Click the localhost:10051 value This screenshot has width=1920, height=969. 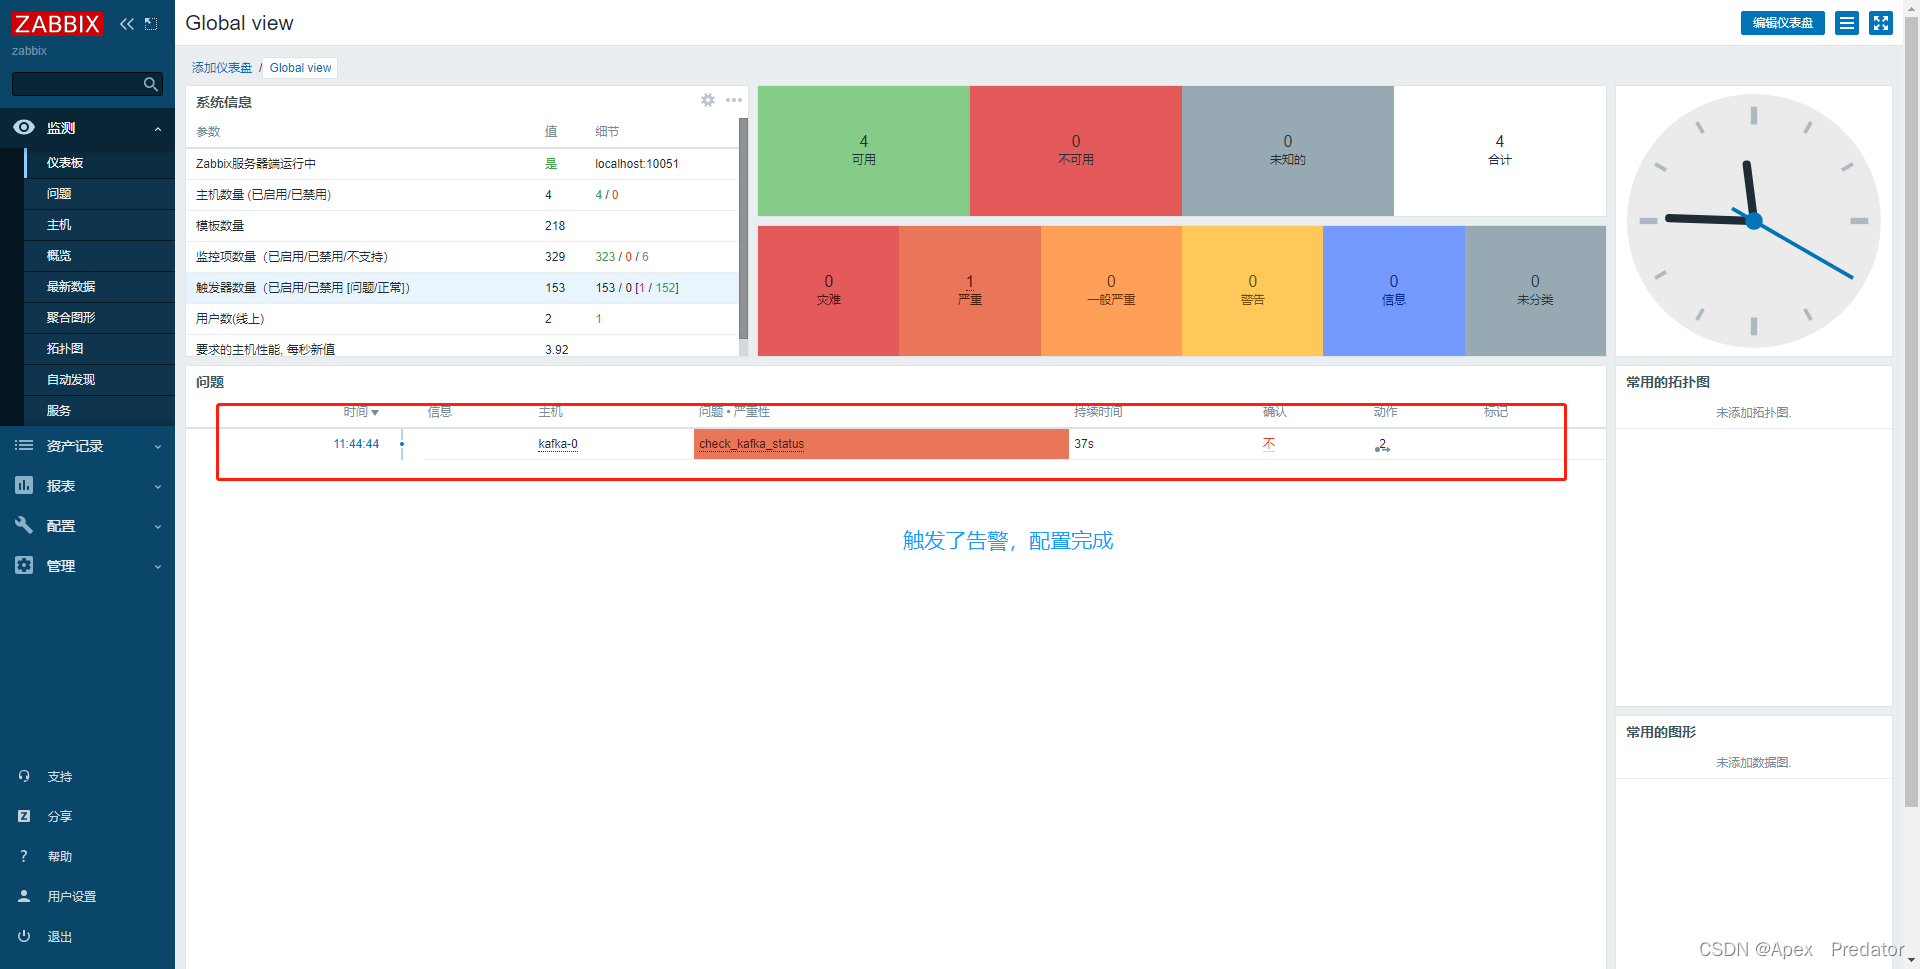click(x=637, y=164)
